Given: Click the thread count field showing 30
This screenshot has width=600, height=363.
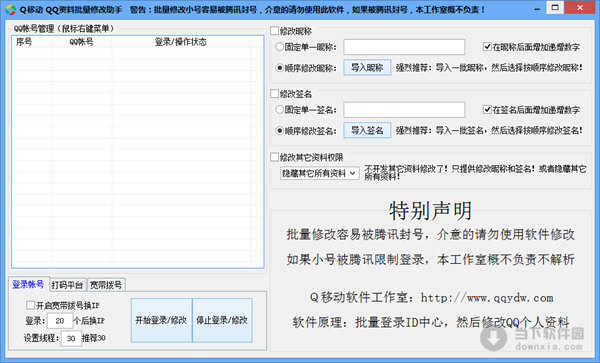Looking at the screenshot, I should pos(71,338).
